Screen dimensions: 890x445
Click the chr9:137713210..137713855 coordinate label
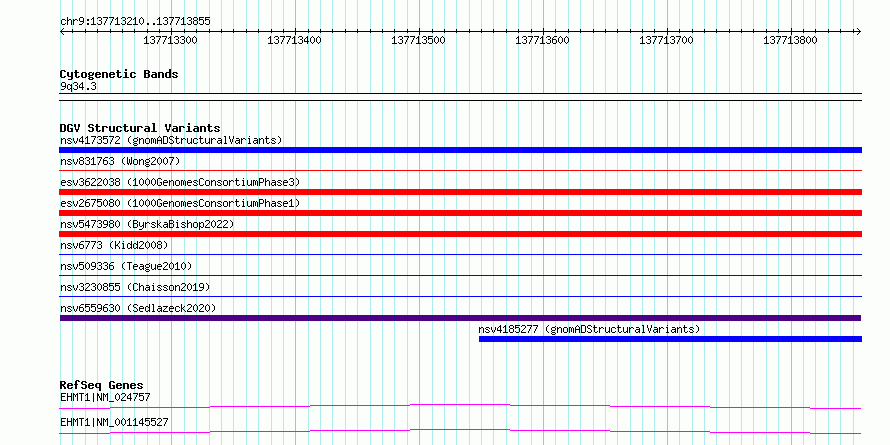point(135,22)
